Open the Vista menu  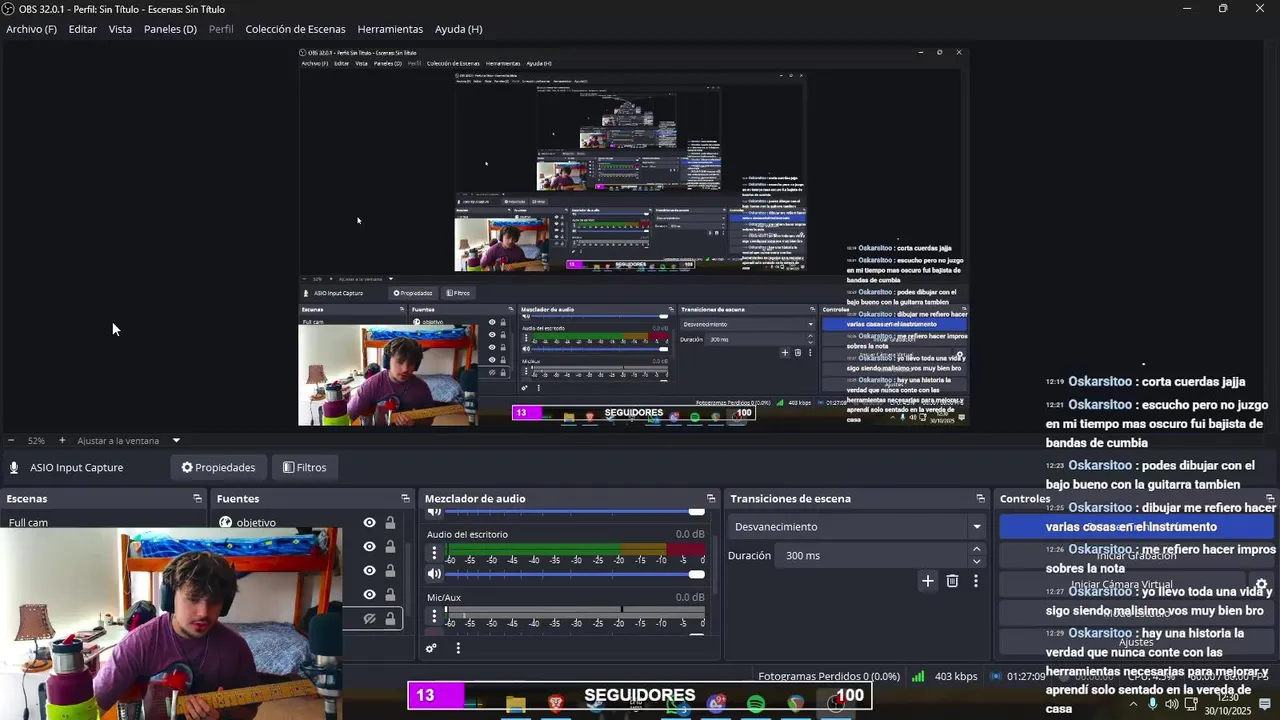[x=120, y=29]
